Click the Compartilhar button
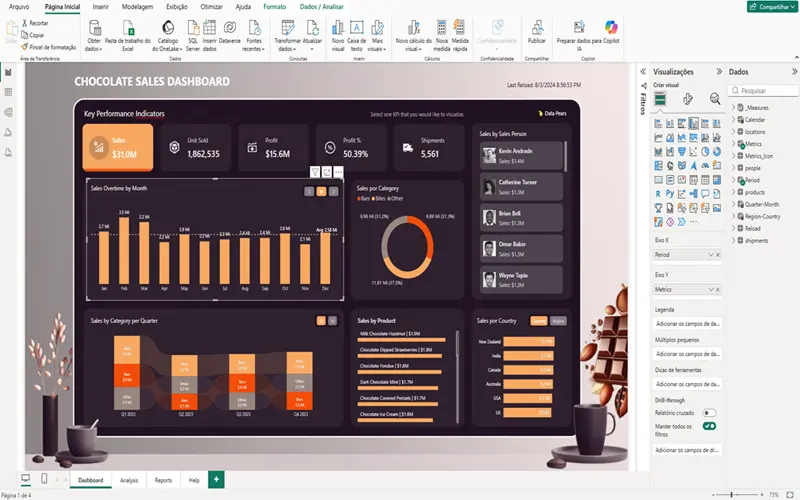The width and height of the screenshot is (800, 500). tap(772, 7)
